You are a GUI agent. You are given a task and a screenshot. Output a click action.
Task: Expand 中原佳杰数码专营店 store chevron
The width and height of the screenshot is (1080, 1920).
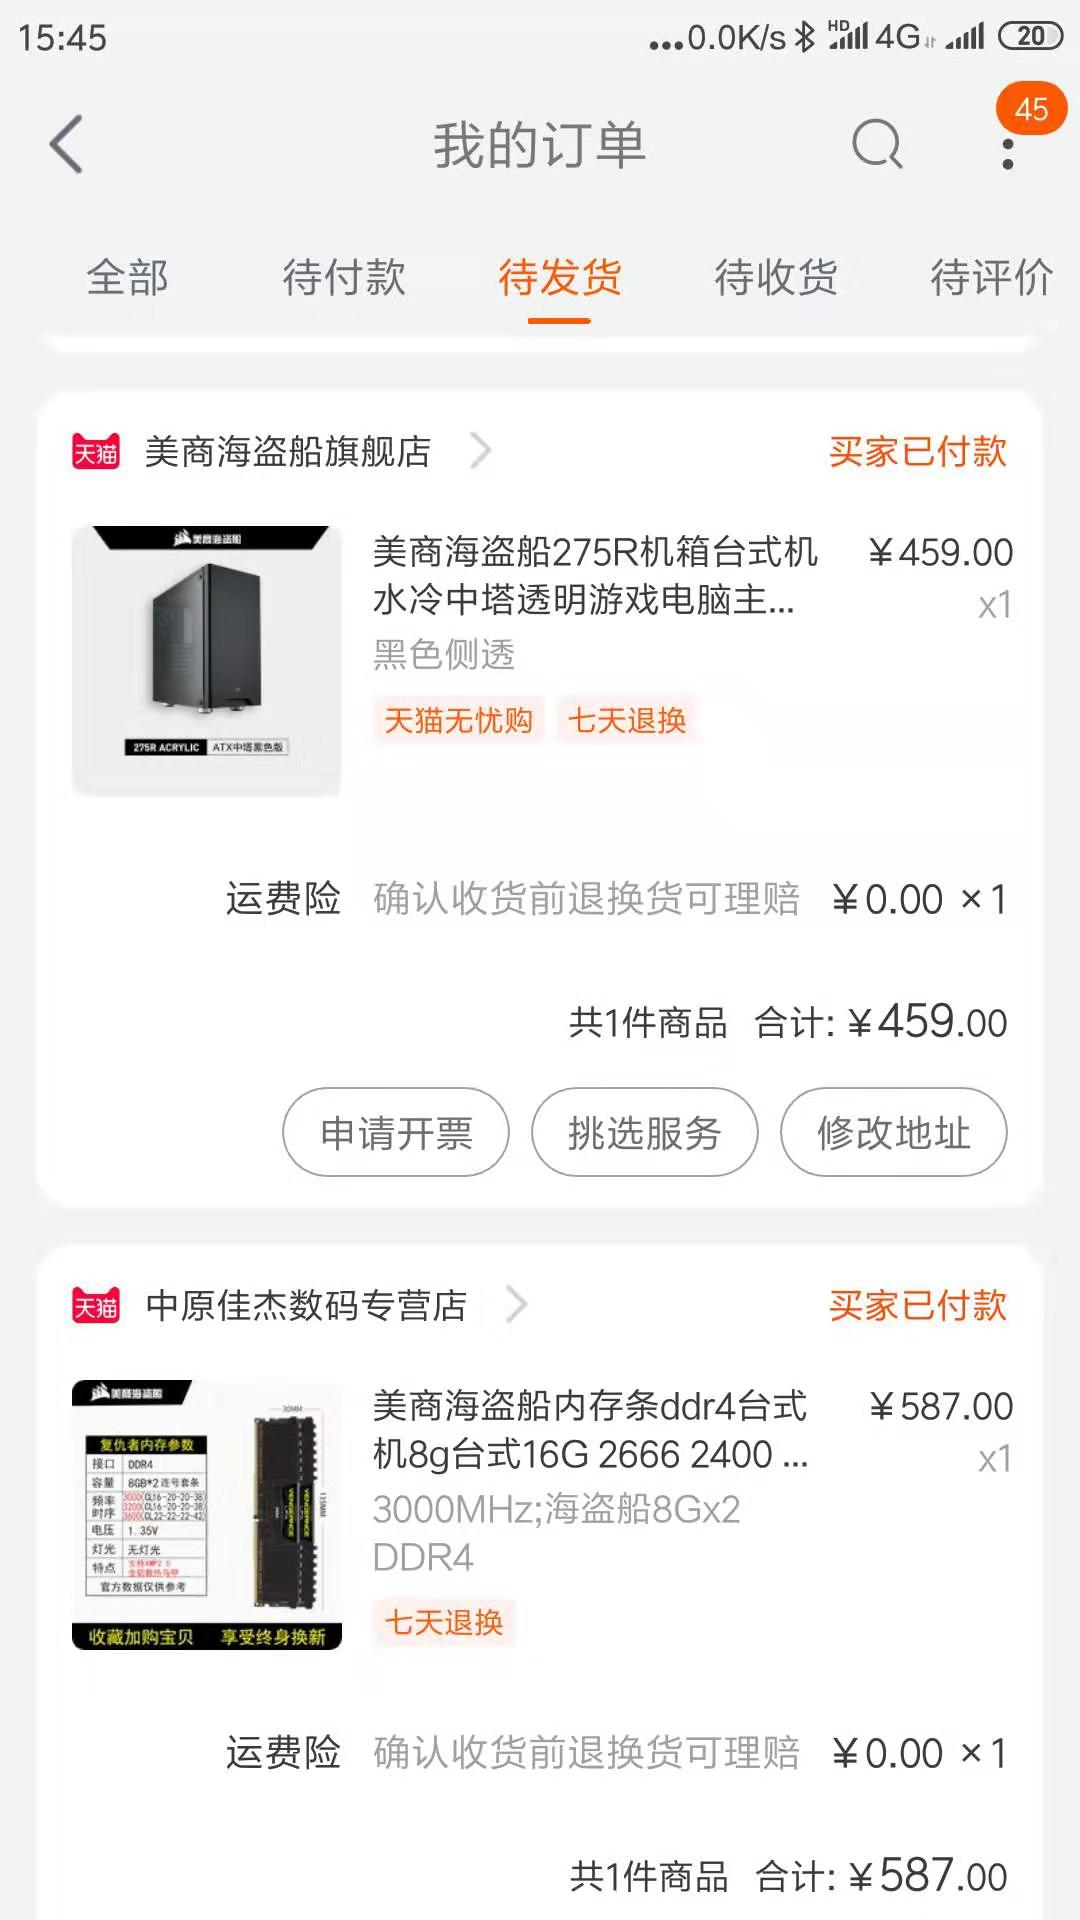tap(516, 1305)
